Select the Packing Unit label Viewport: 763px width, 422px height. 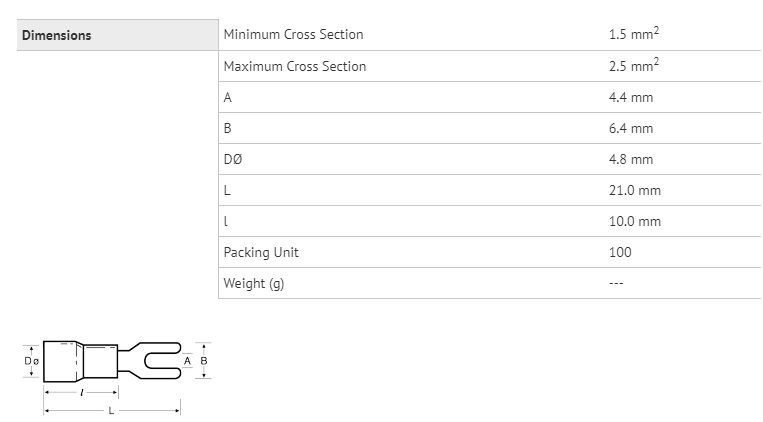[261, 253]
